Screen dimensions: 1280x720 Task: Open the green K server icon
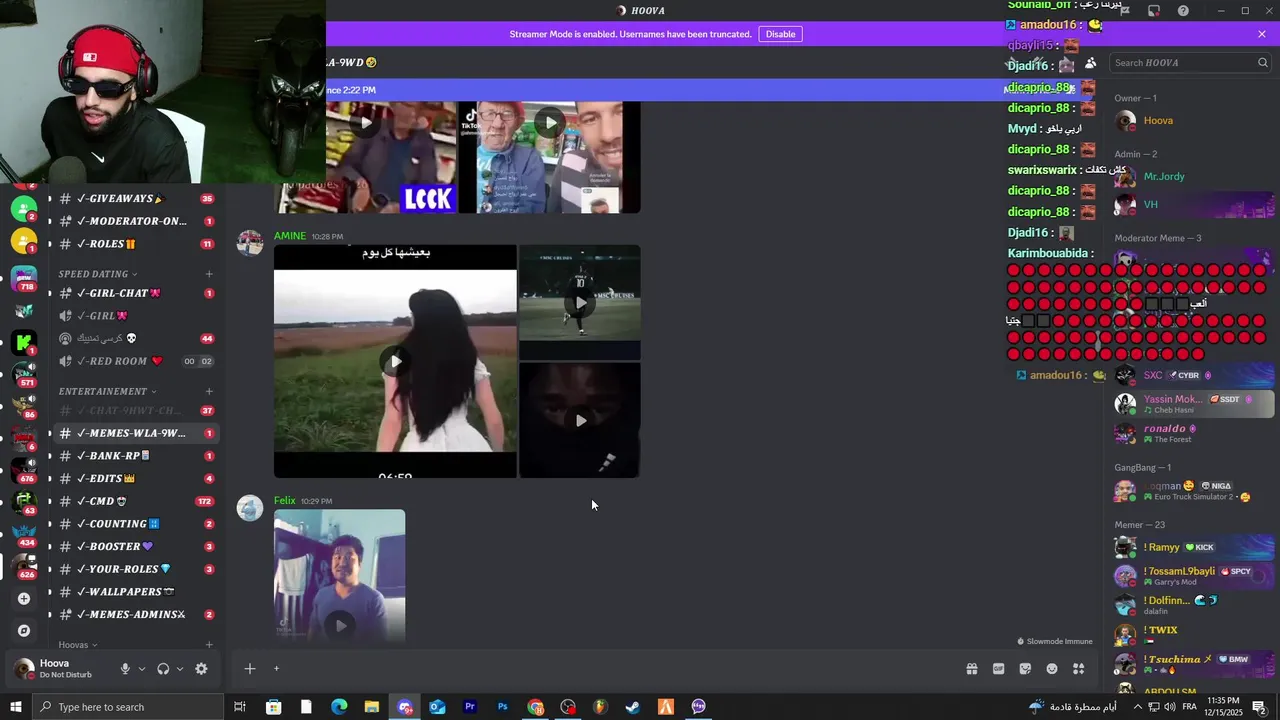(x=24, y=343)
